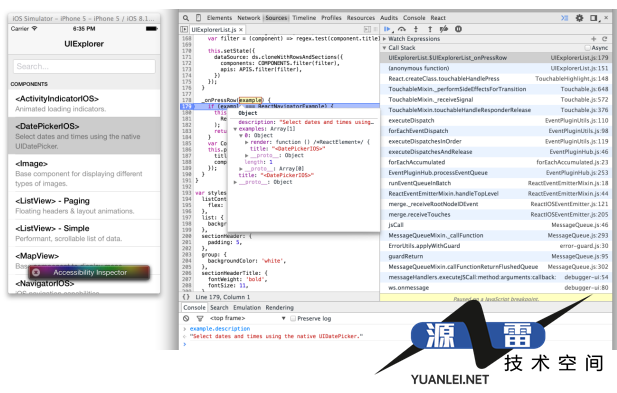This screenshot has height=393, width=617.
Task: Step out of current function
Action: click(x=430, y=29)
